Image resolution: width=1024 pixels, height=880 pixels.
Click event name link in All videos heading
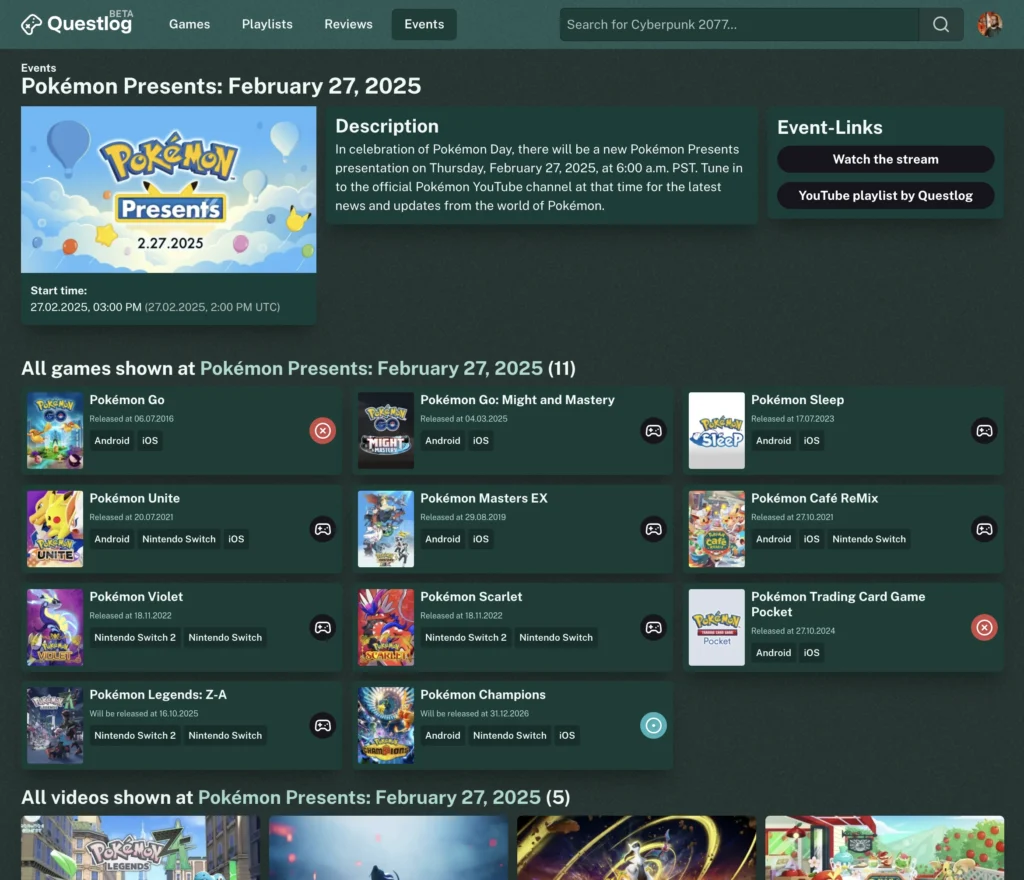point(369,797)
